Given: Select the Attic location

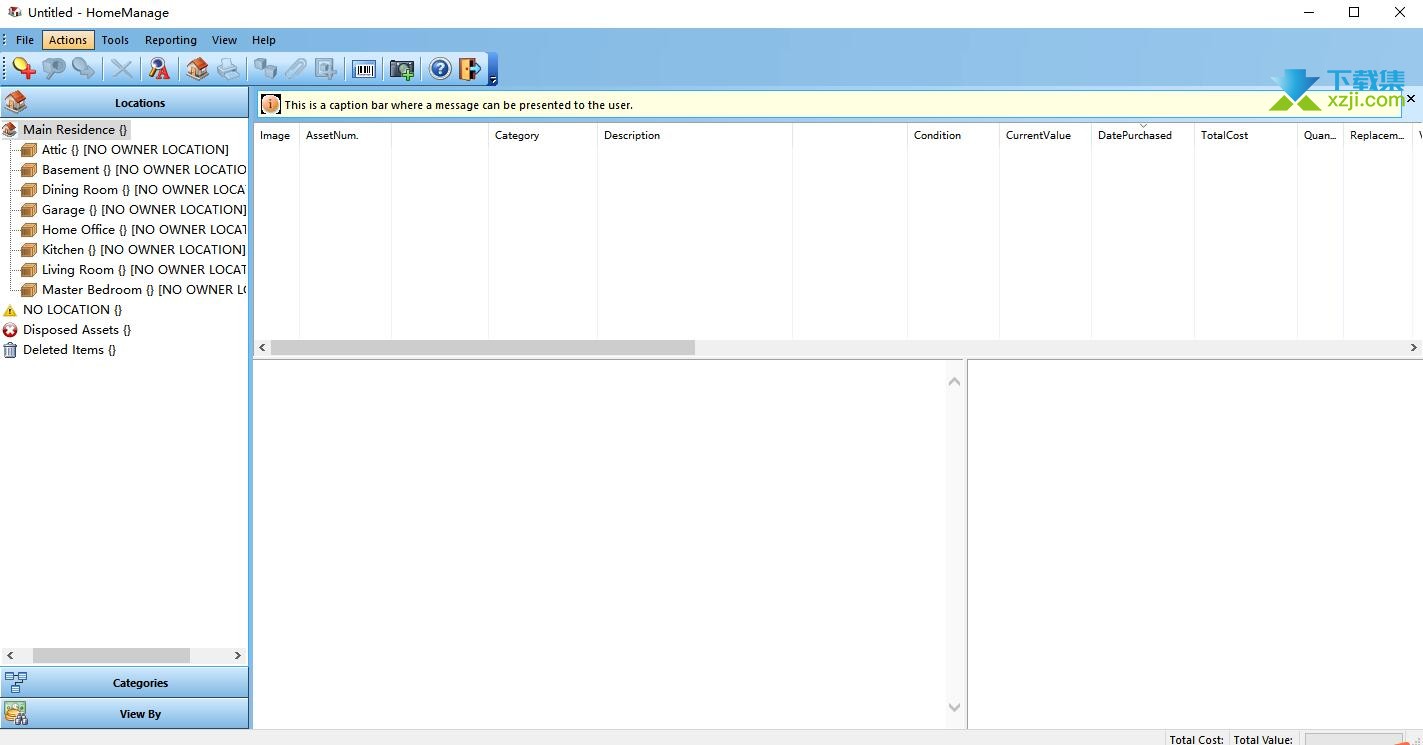Looking at the screenshot, I should (135, 149).
